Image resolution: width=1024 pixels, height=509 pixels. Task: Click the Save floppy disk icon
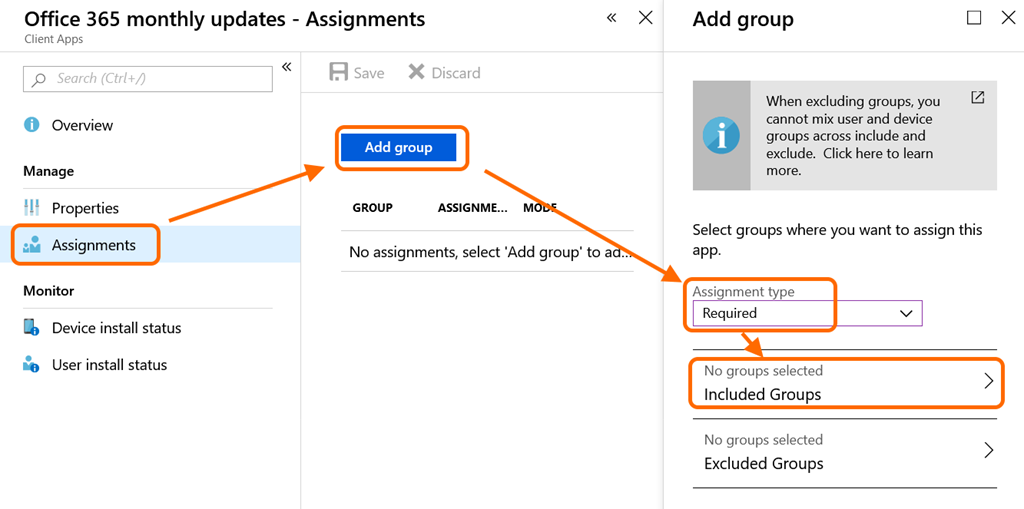click(339, 73)
